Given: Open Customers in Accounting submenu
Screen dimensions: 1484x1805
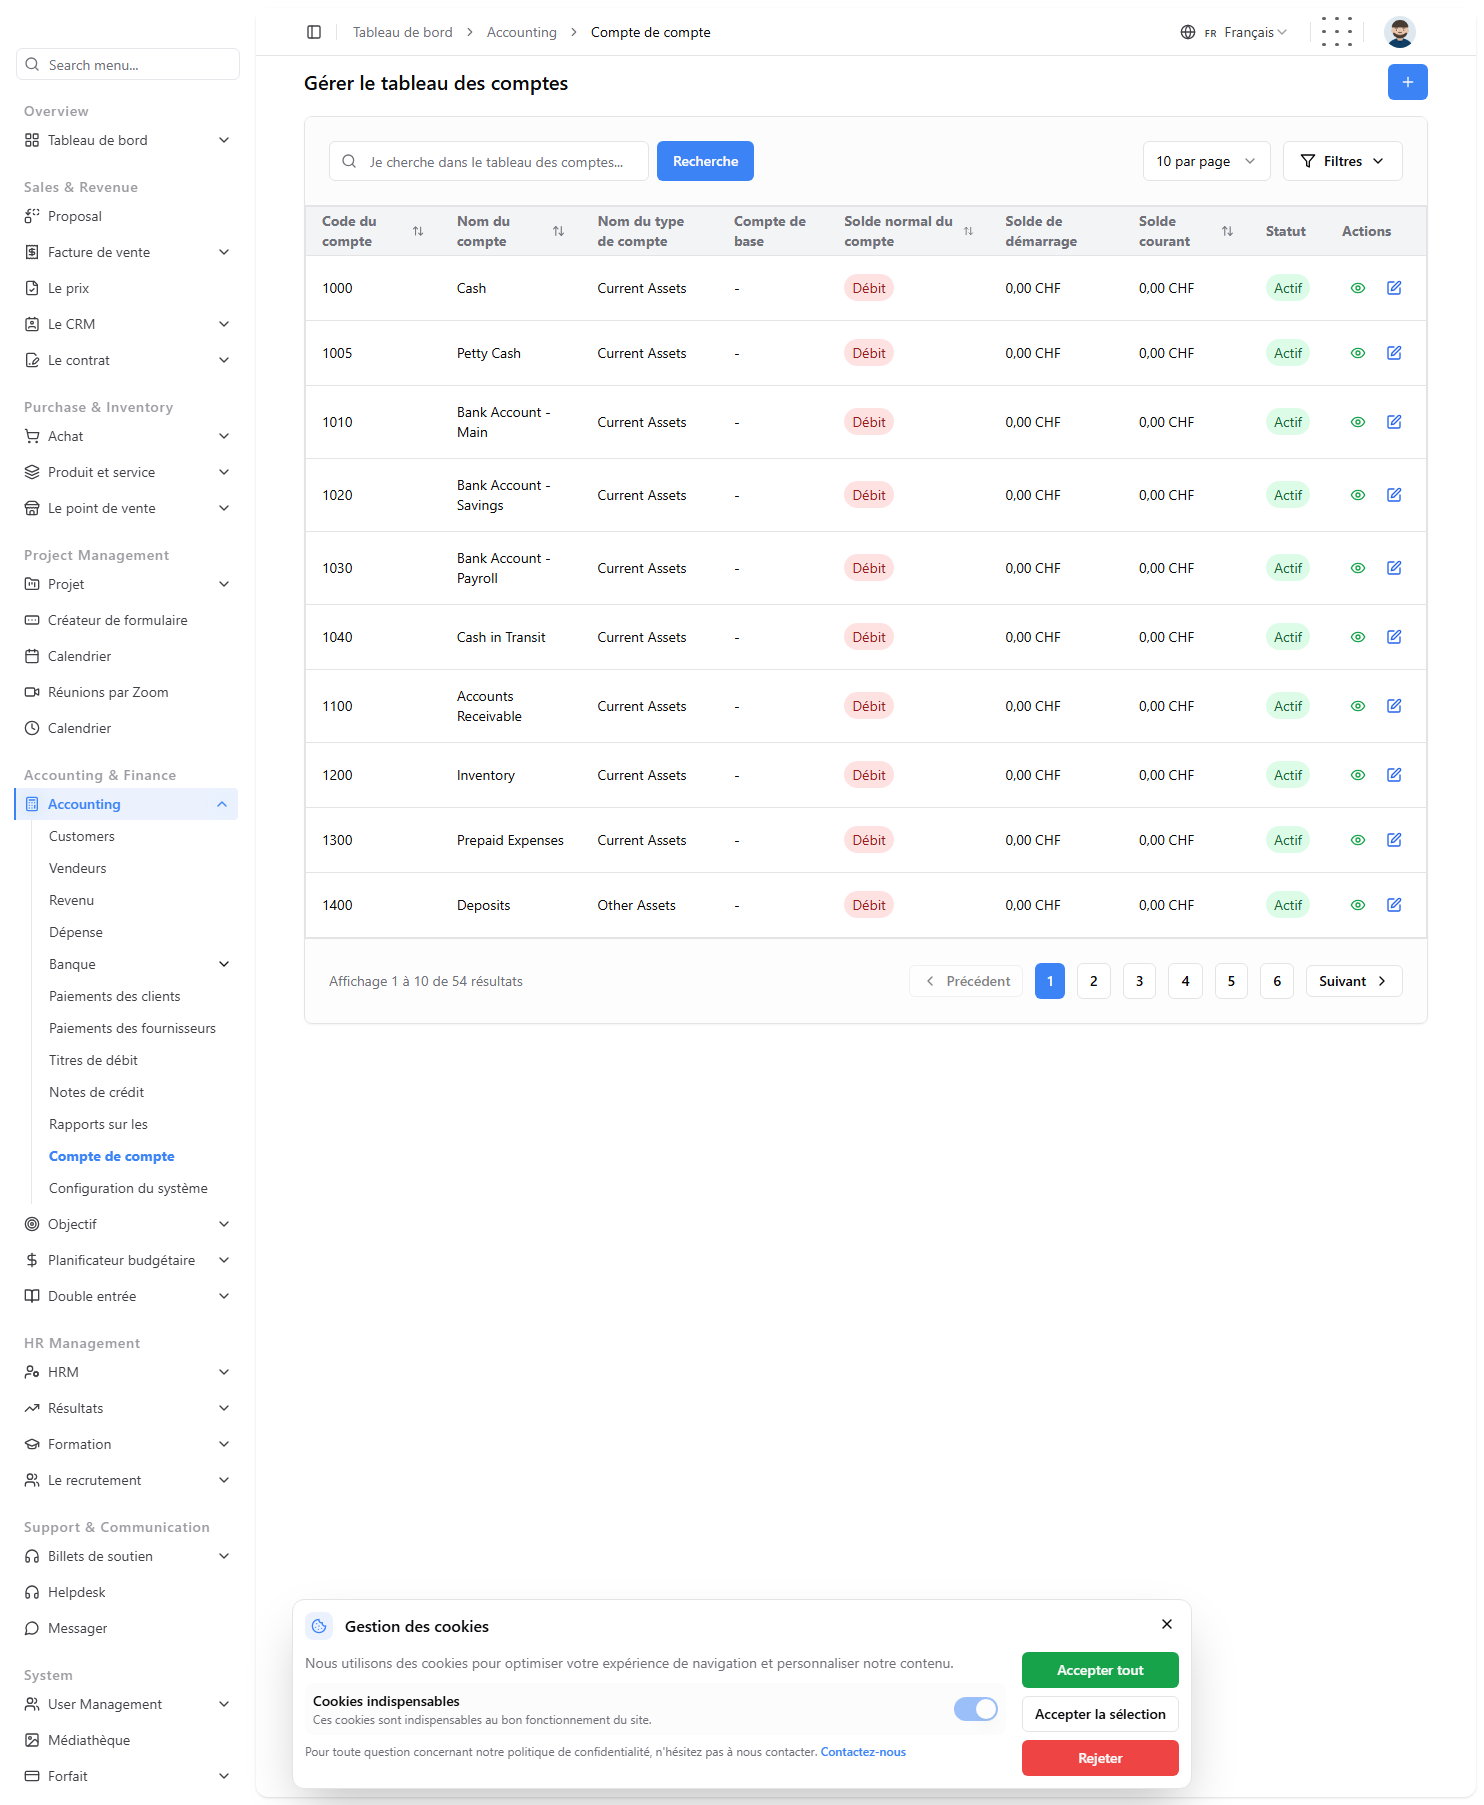Looking at the screenshot, I should pyautogui.click(x=82, y=836).
